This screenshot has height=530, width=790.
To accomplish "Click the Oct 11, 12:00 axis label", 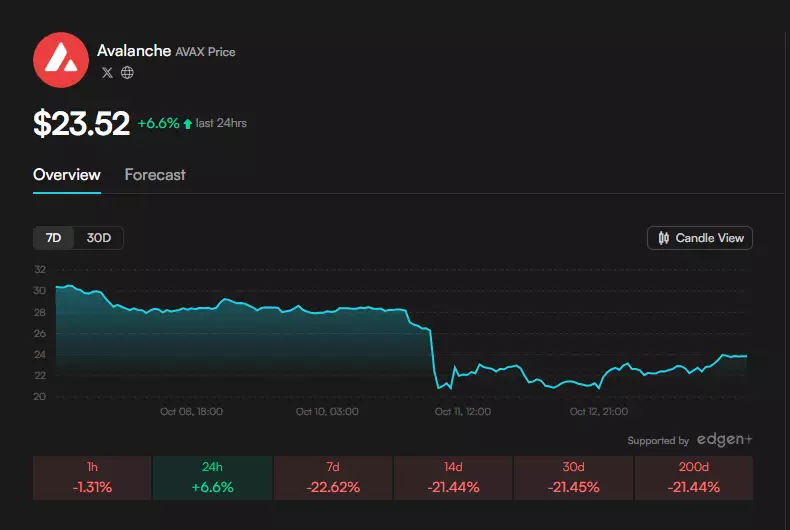I will point(462,411).
